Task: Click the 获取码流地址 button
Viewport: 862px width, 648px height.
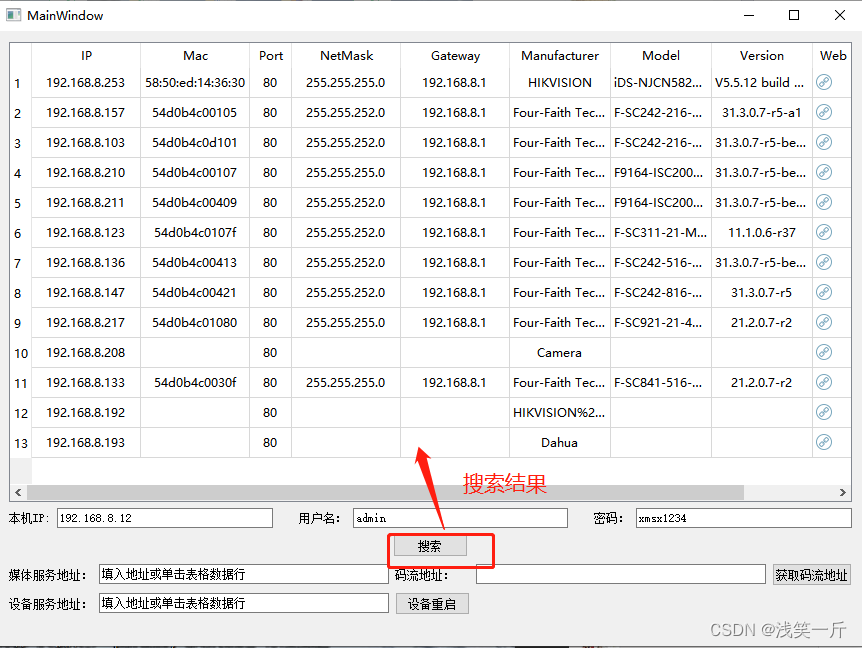Action: pyautogui.click(x=811, y=575)
